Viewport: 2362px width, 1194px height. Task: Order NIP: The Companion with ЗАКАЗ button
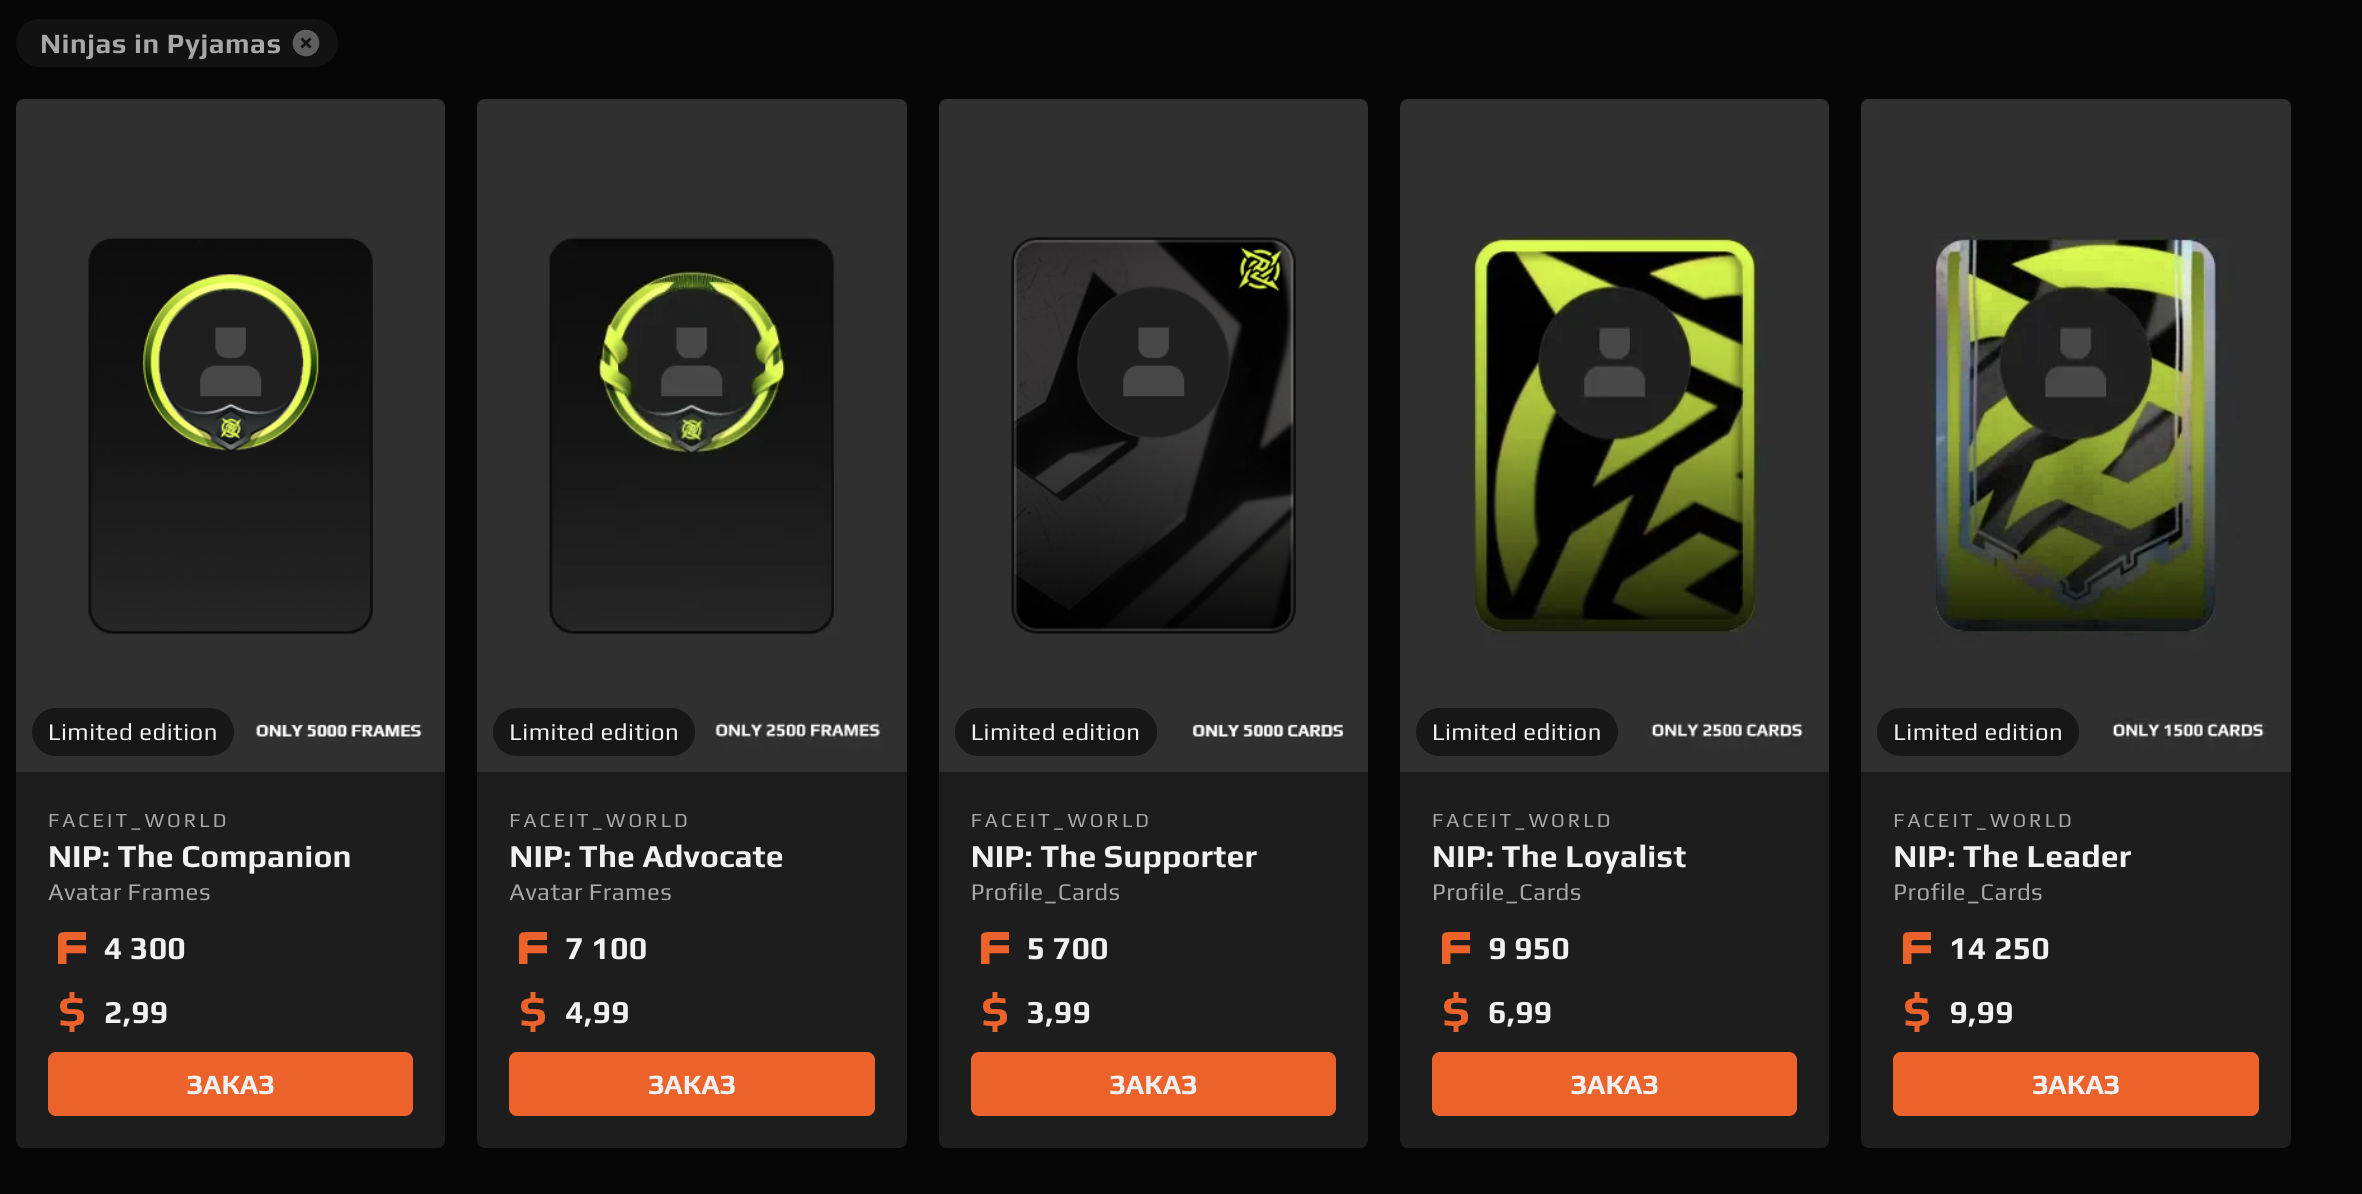point(230,1084)
